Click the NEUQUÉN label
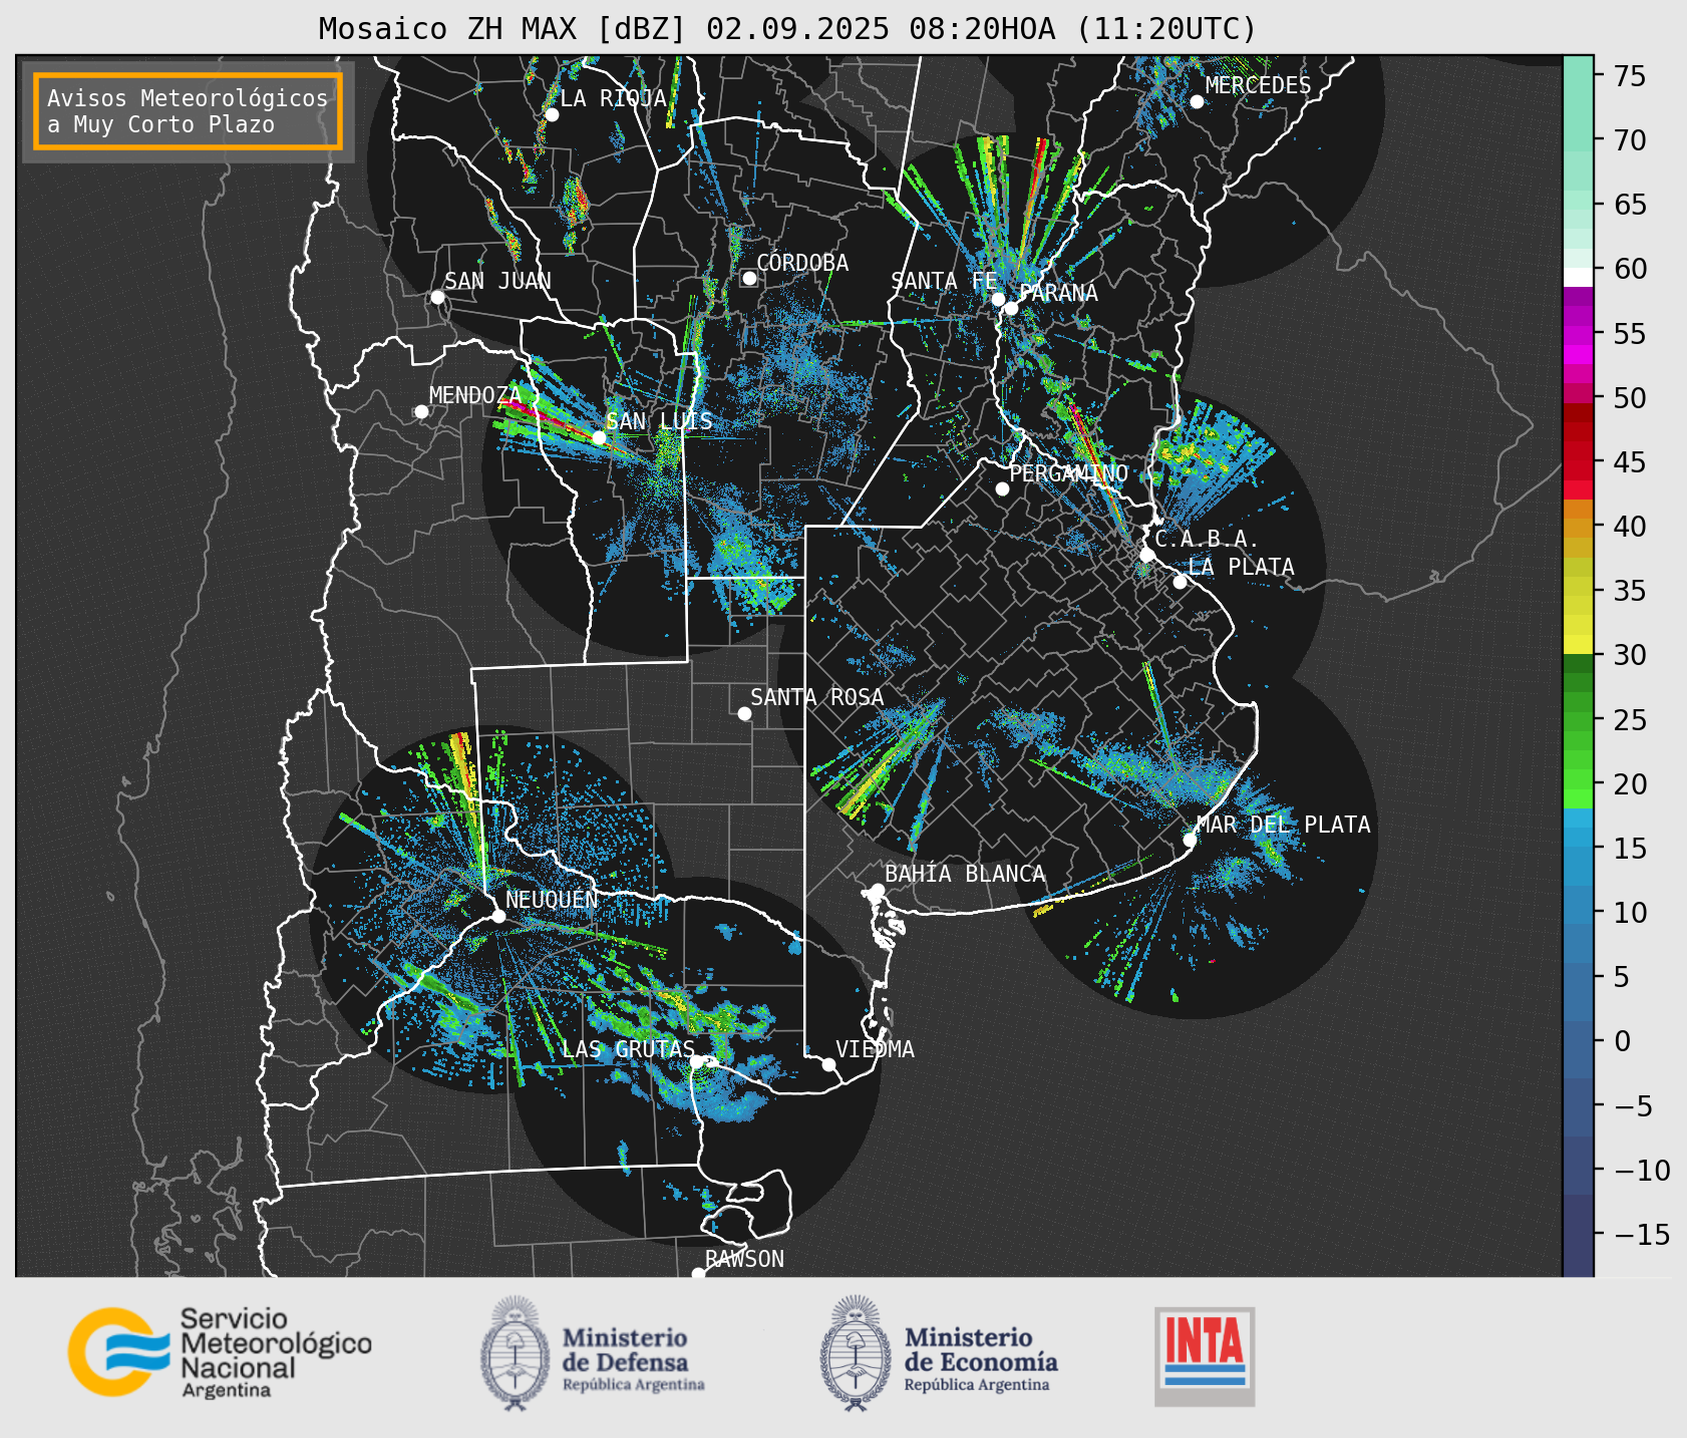 pos(552,899)
